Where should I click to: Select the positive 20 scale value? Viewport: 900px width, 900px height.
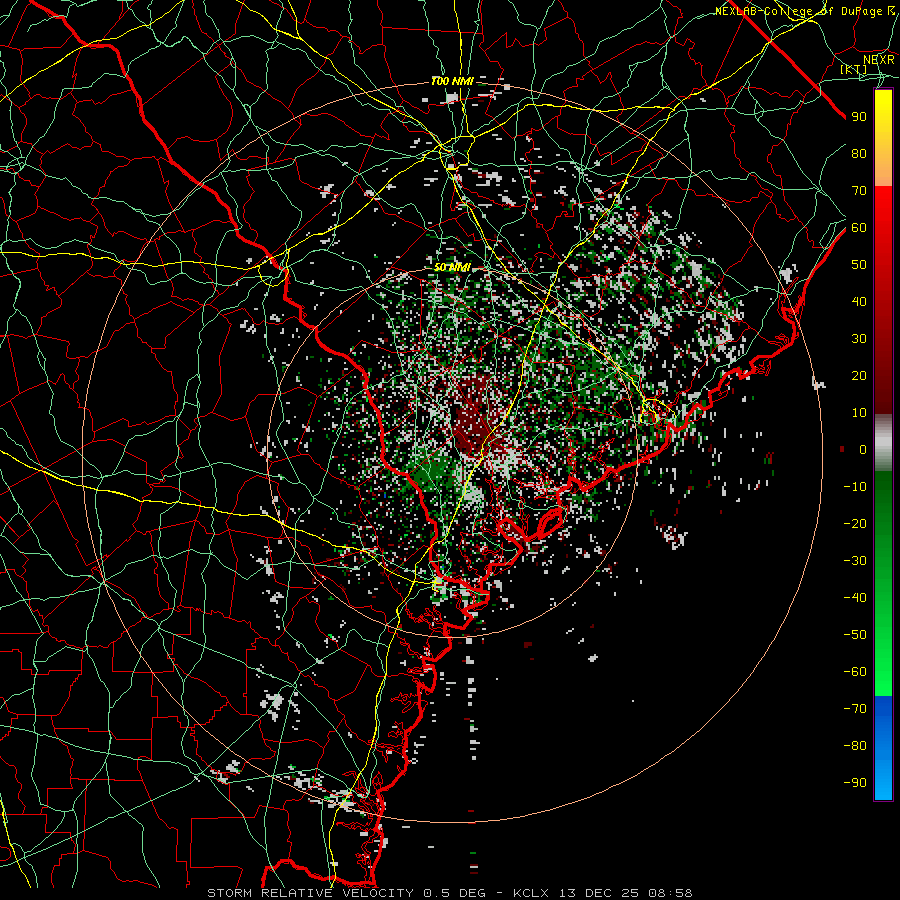(x=859, y=375)
